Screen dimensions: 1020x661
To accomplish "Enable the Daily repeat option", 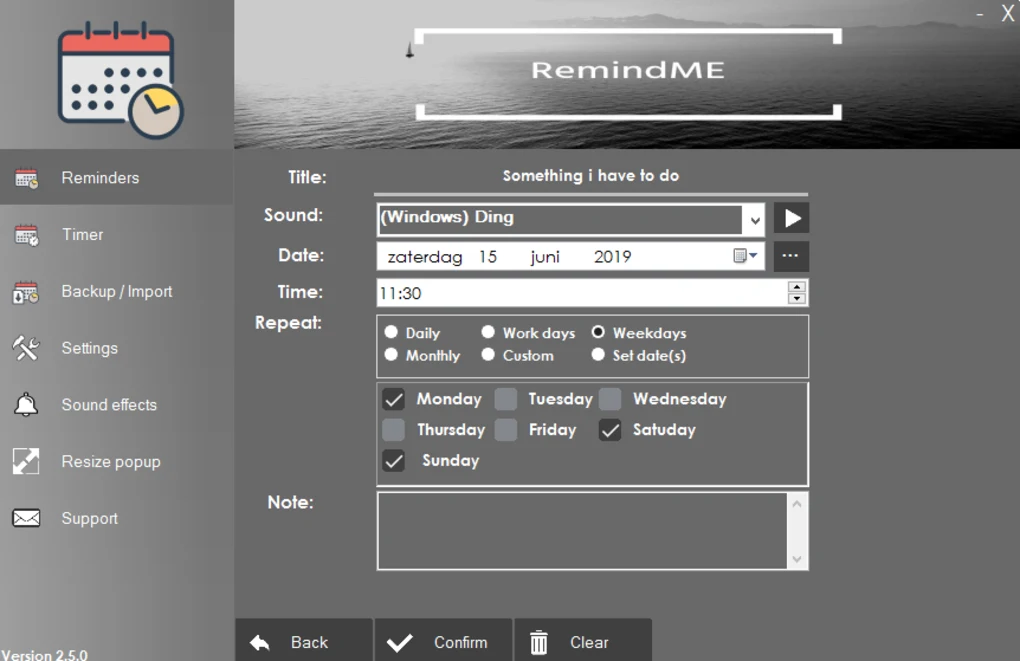I will tap(392, 332).
